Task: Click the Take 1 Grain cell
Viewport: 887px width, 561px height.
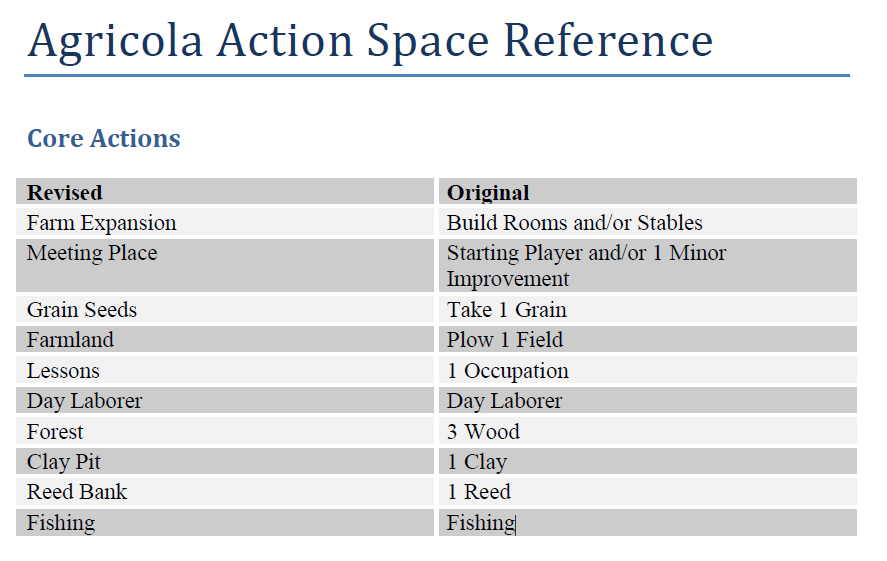Action: pos(648,309)
